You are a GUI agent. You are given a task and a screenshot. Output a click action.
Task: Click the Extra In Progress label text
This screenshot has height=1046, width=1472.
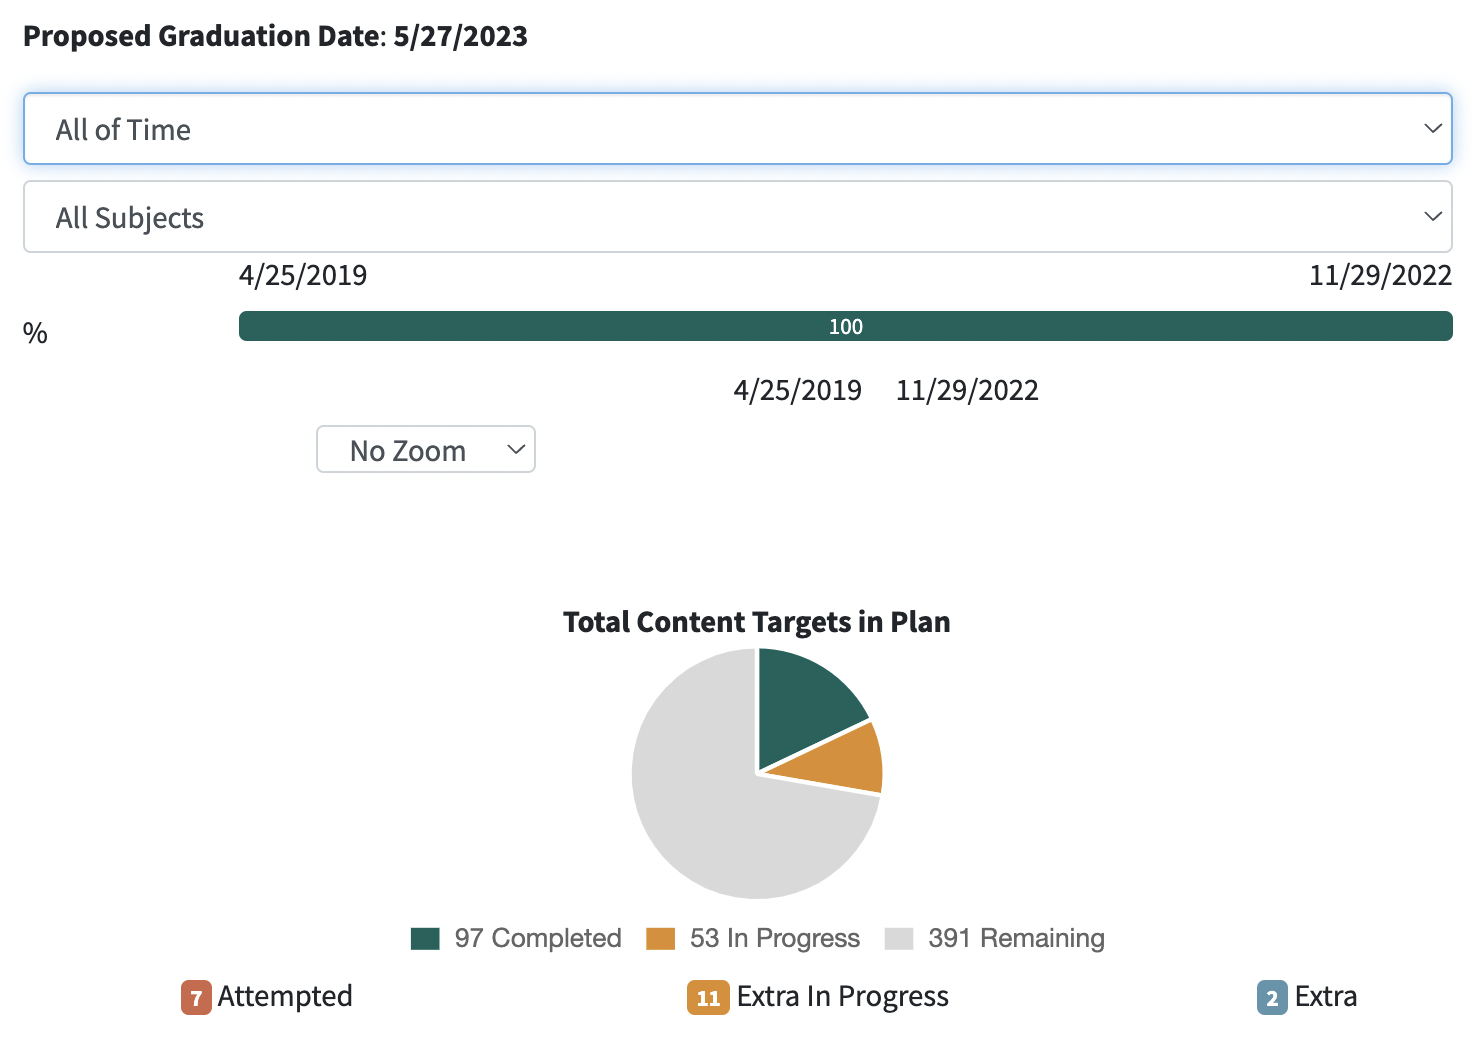tap(842, 997)
